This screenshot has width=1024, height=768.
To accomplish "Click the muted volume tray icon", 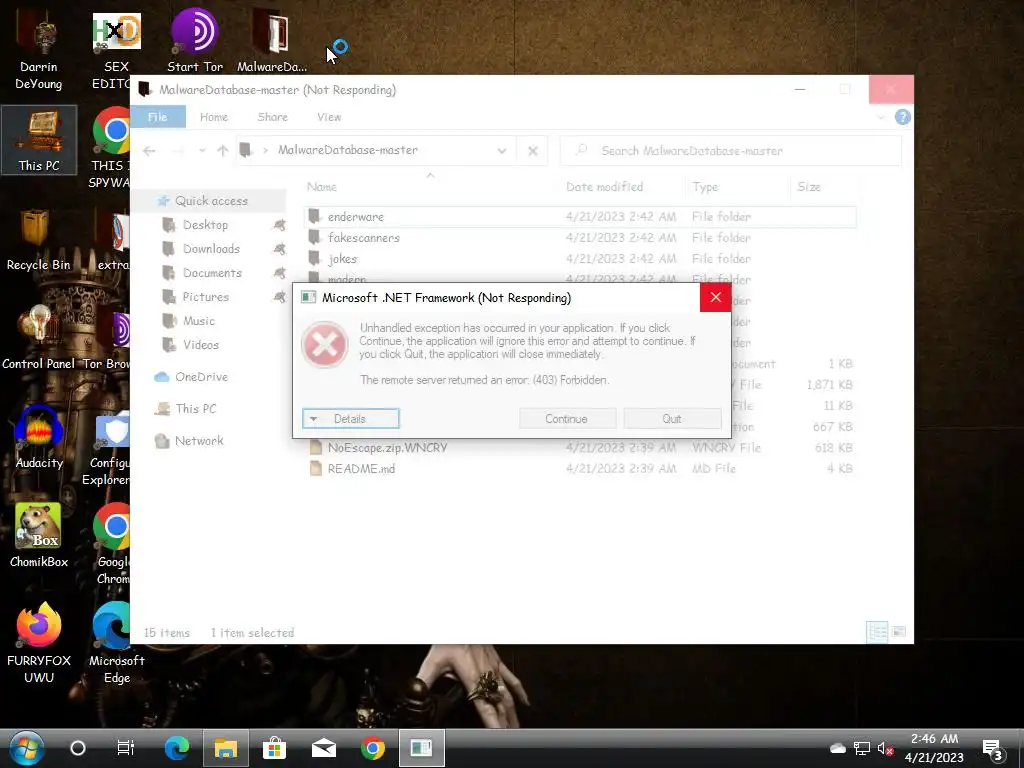I will click(886, 748).
